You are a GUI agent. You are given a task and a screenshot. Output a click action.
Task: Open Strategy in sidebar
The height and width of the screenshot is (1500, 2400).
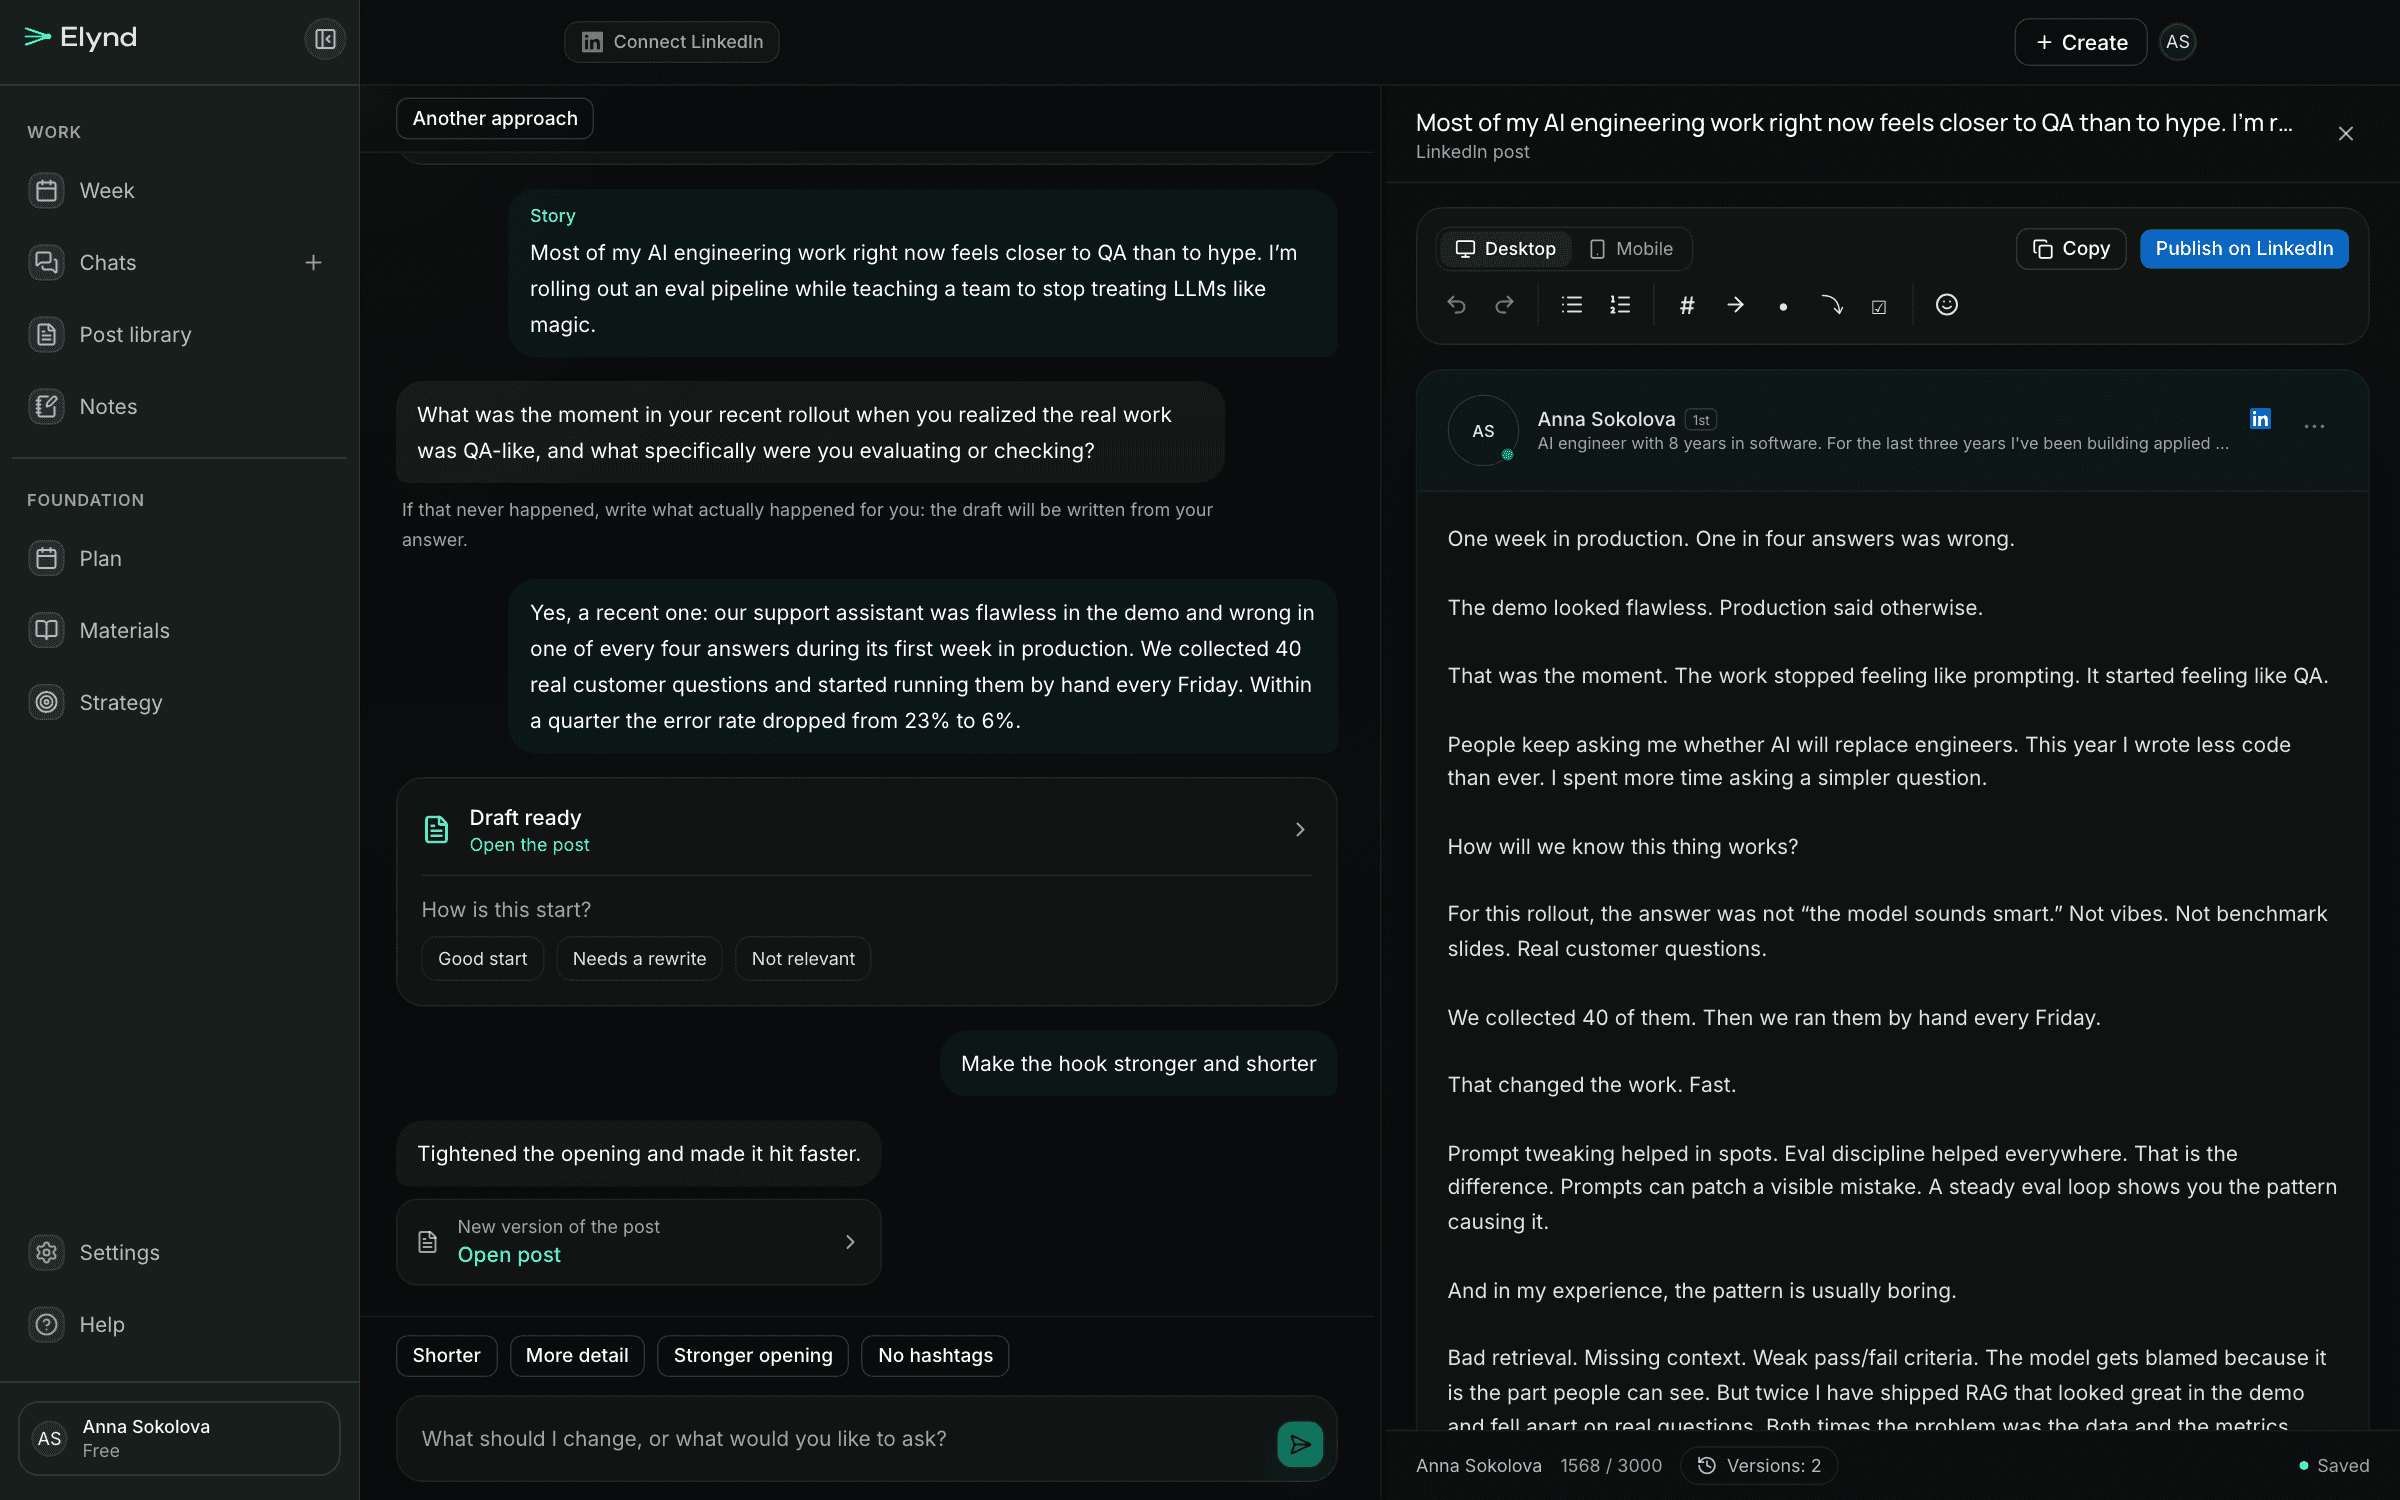click(180, 702)
